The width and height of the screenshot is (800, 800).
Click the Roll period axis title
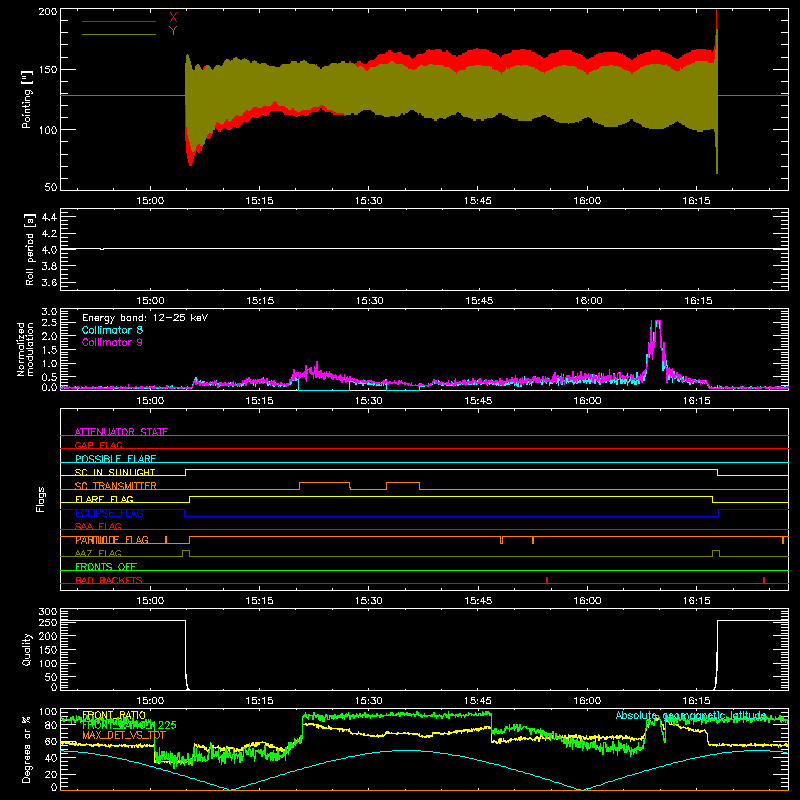coord(30,249)
